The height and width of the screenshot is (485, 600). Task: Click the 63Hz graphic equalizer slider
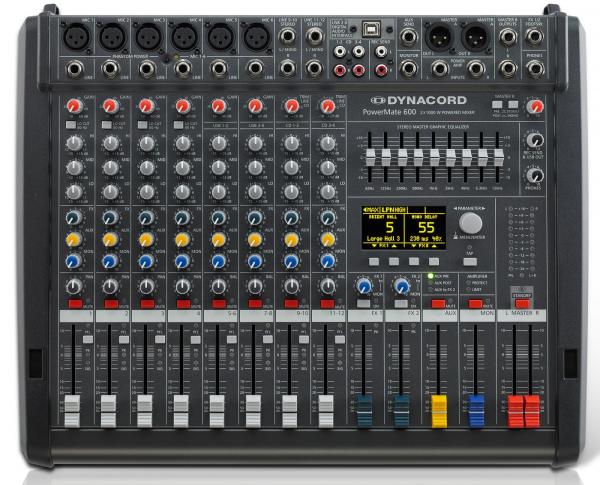pos(370,157)
